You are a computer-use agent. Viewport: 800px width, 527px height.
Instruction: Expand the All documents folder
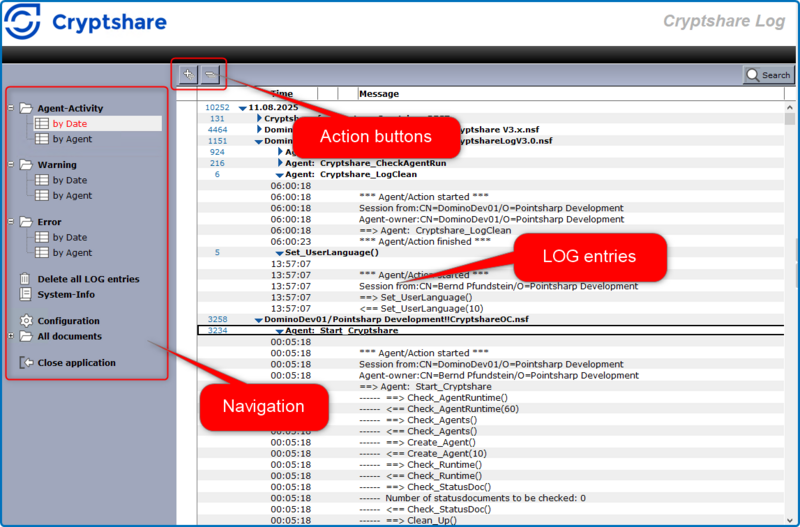tap(11, 337)
